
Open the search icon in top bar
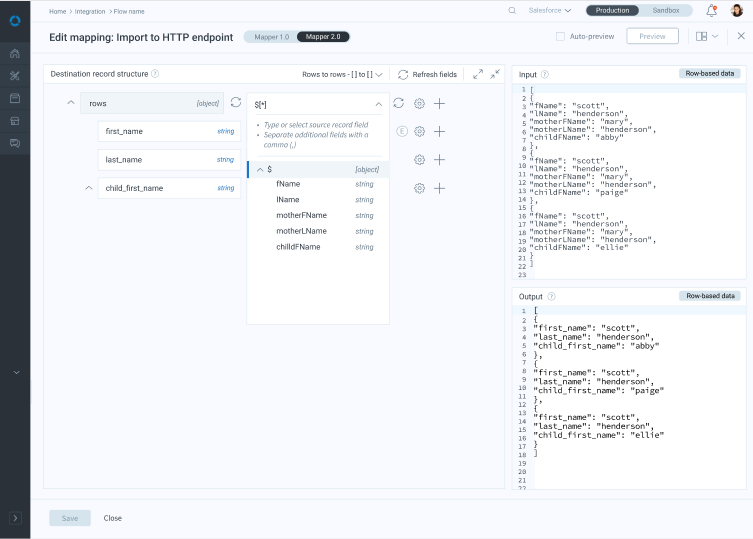coord(512,10)
